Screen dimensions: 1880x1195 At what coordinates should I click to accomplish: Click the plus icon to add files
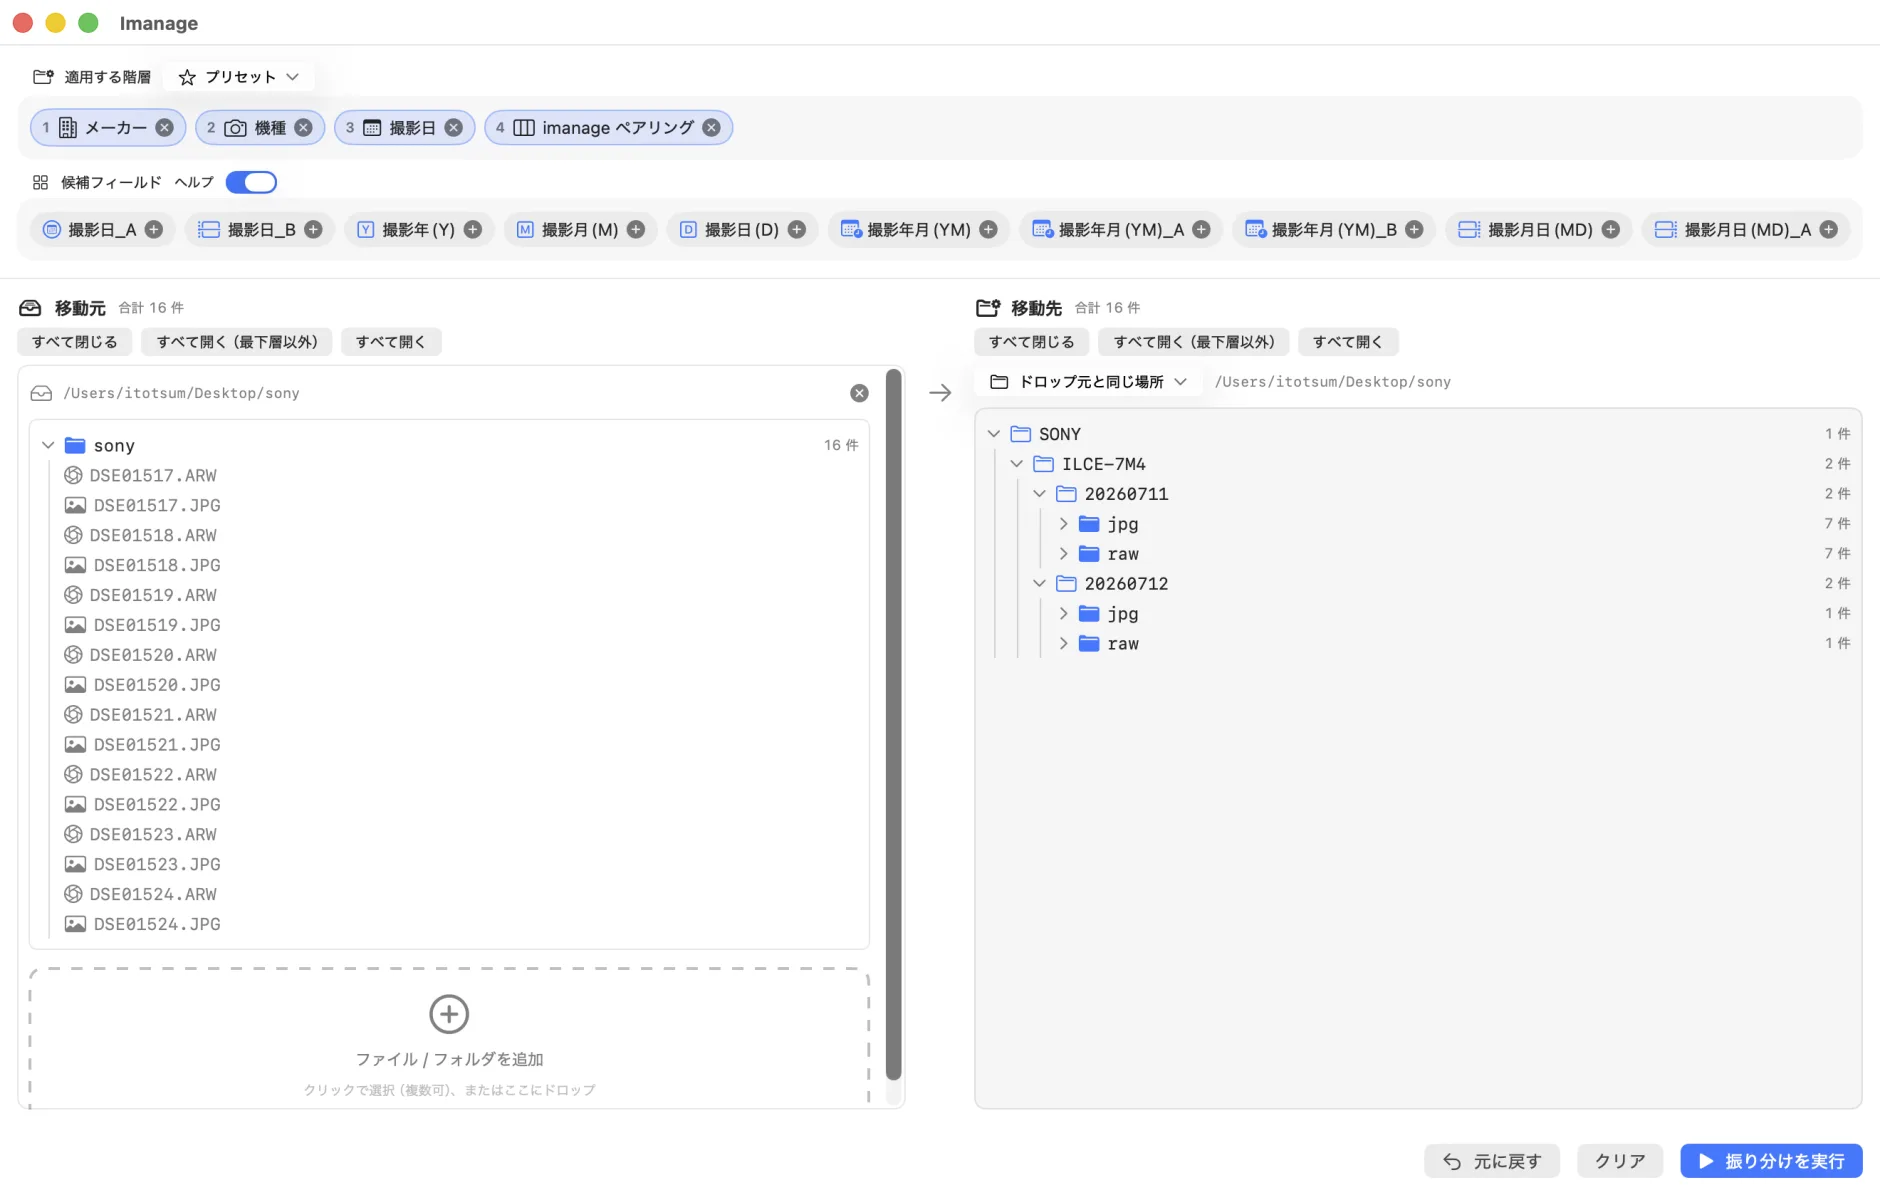pyautogui.click(x=449, y=1014)
